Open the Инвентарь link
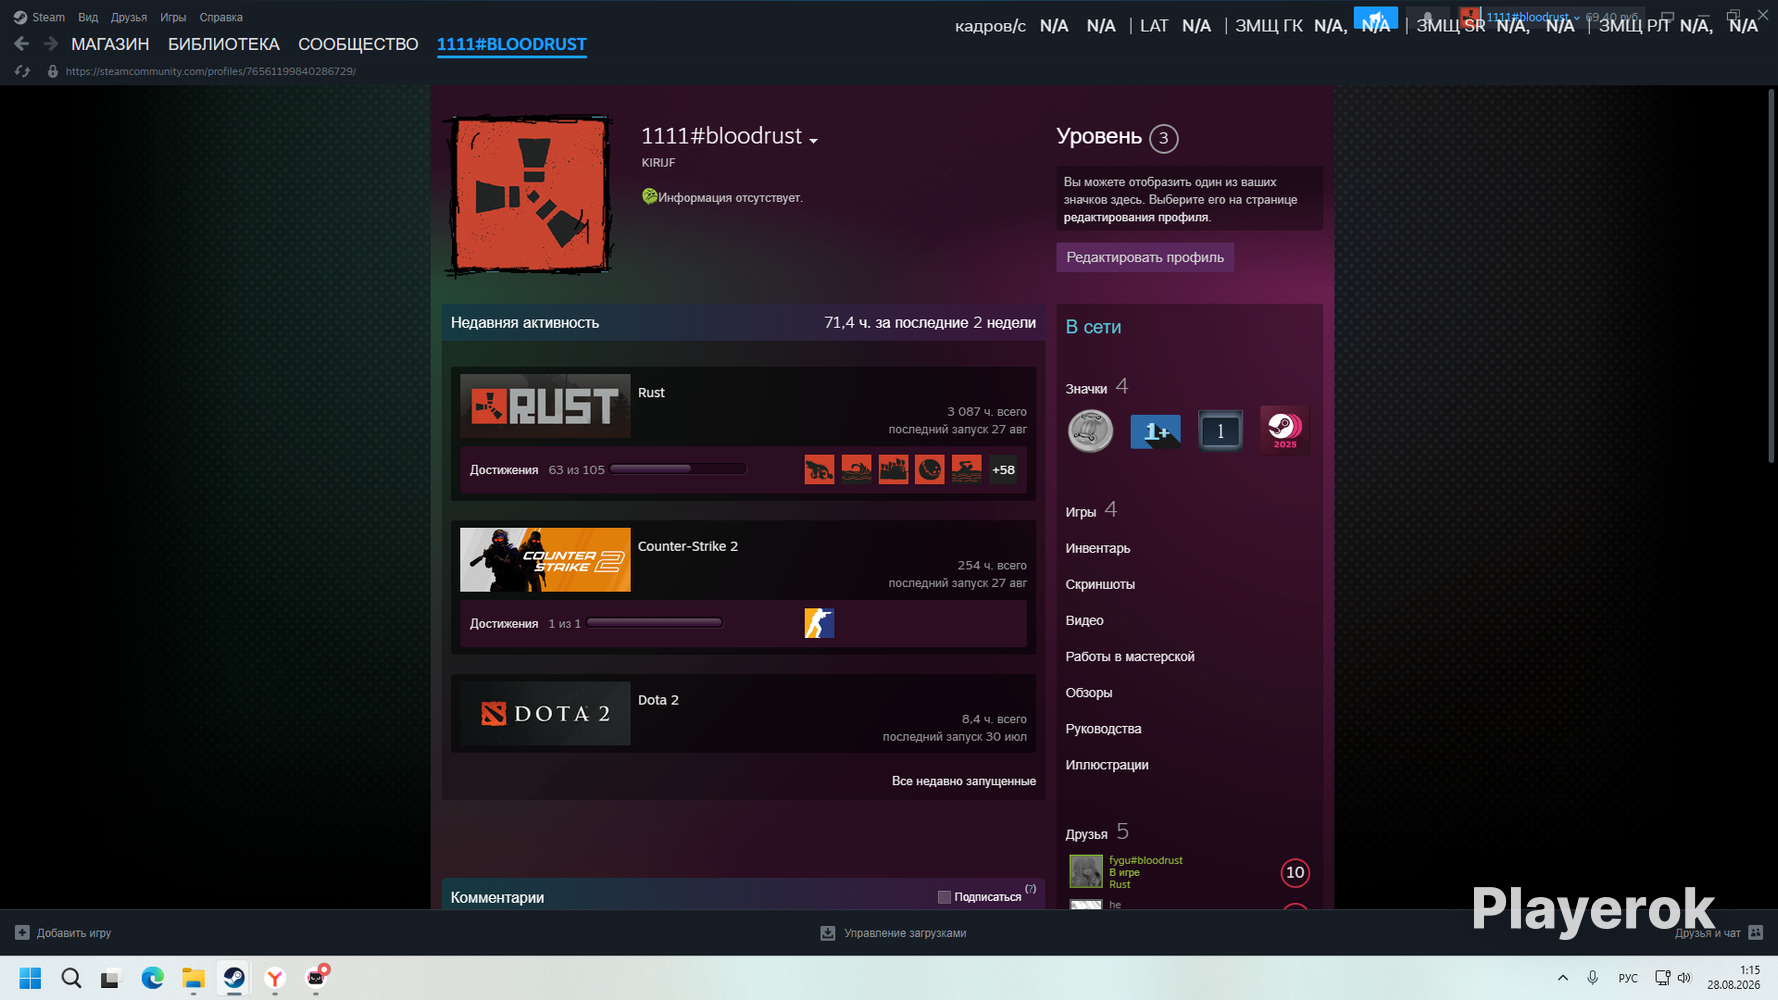Viewport: 1778px width, 1000px height. [x=1098, y=548]
